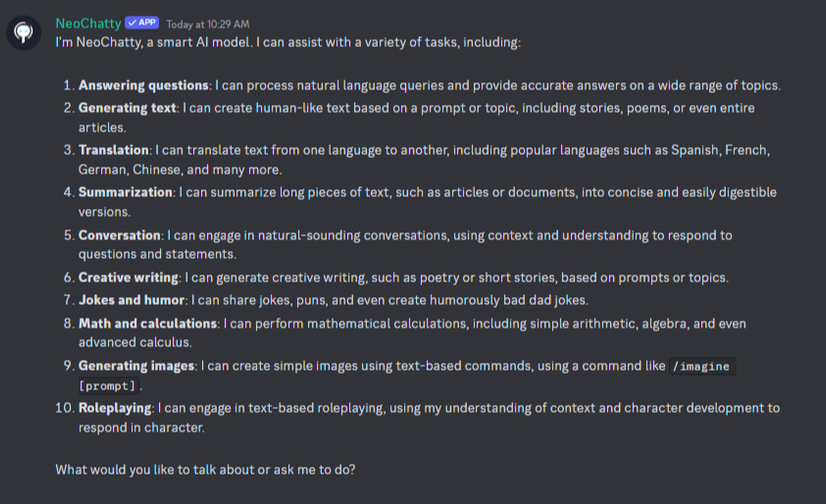Viewport: 826px width, 504px height.
Task: Click the bold Generating text heading
Action: pos(127,108)
